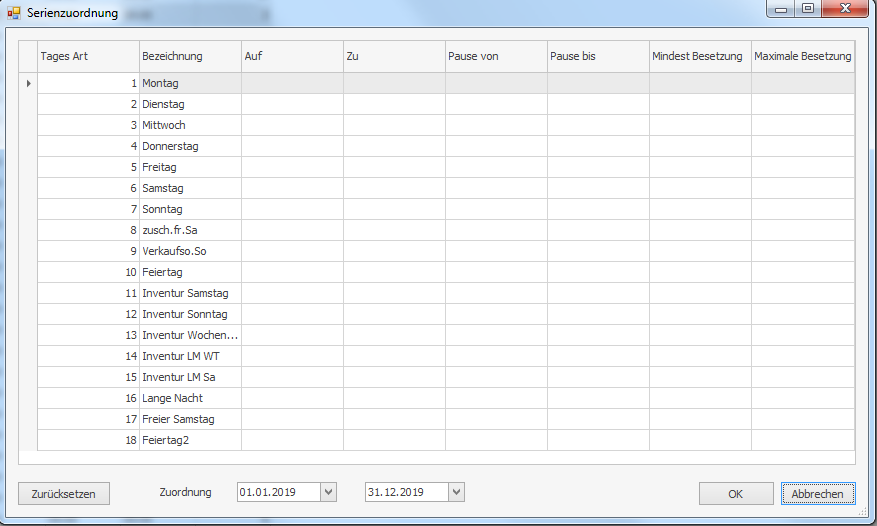Viewport: 877px width, 526px height.
Task: Select the row marker arrow beside Montag
Action: (x=28, y=83)
